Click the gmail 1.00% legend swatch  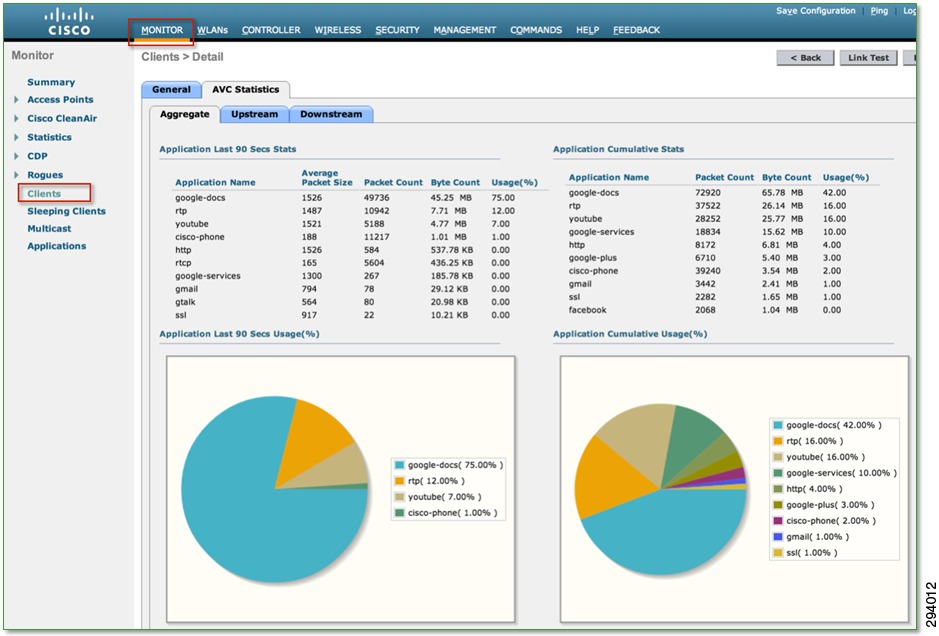tap(778, 537)
